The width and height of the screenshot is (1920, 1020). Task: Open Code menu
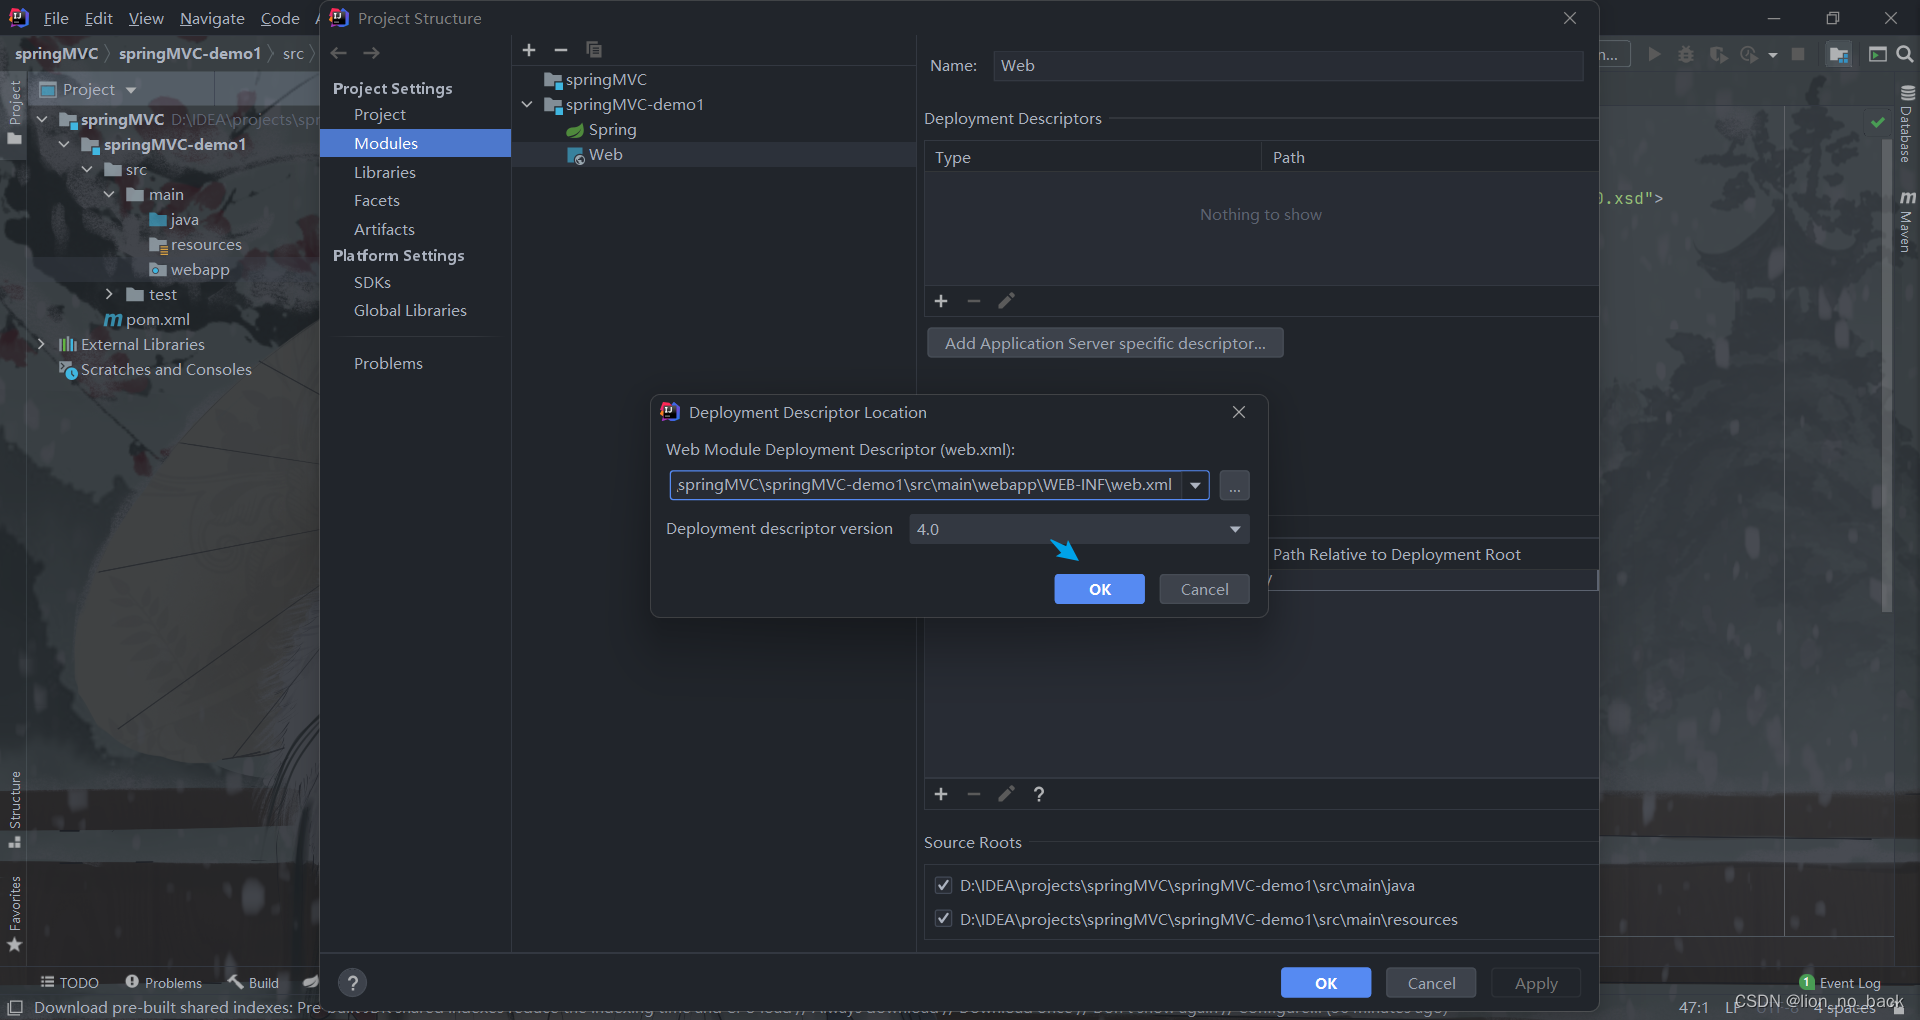point(280,18)
